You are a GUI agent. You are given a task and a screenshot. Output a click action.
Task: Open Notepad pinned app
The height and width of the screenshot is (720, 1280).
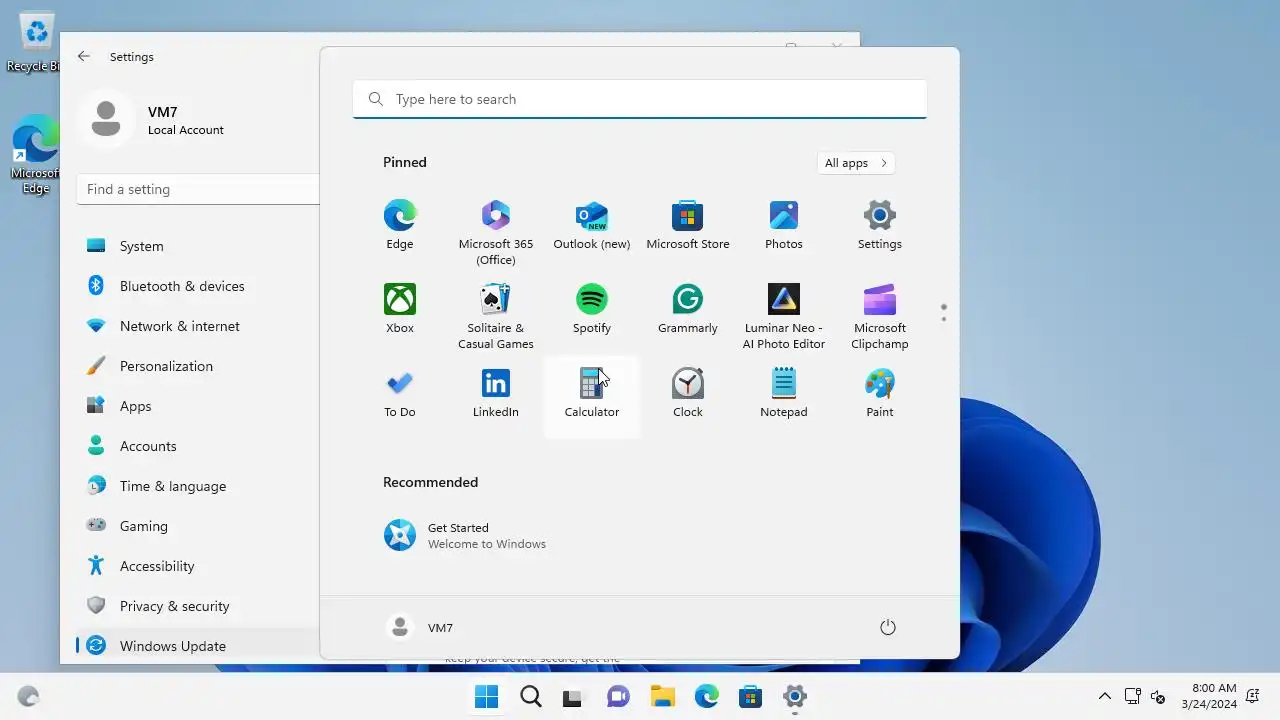(783, 394)
